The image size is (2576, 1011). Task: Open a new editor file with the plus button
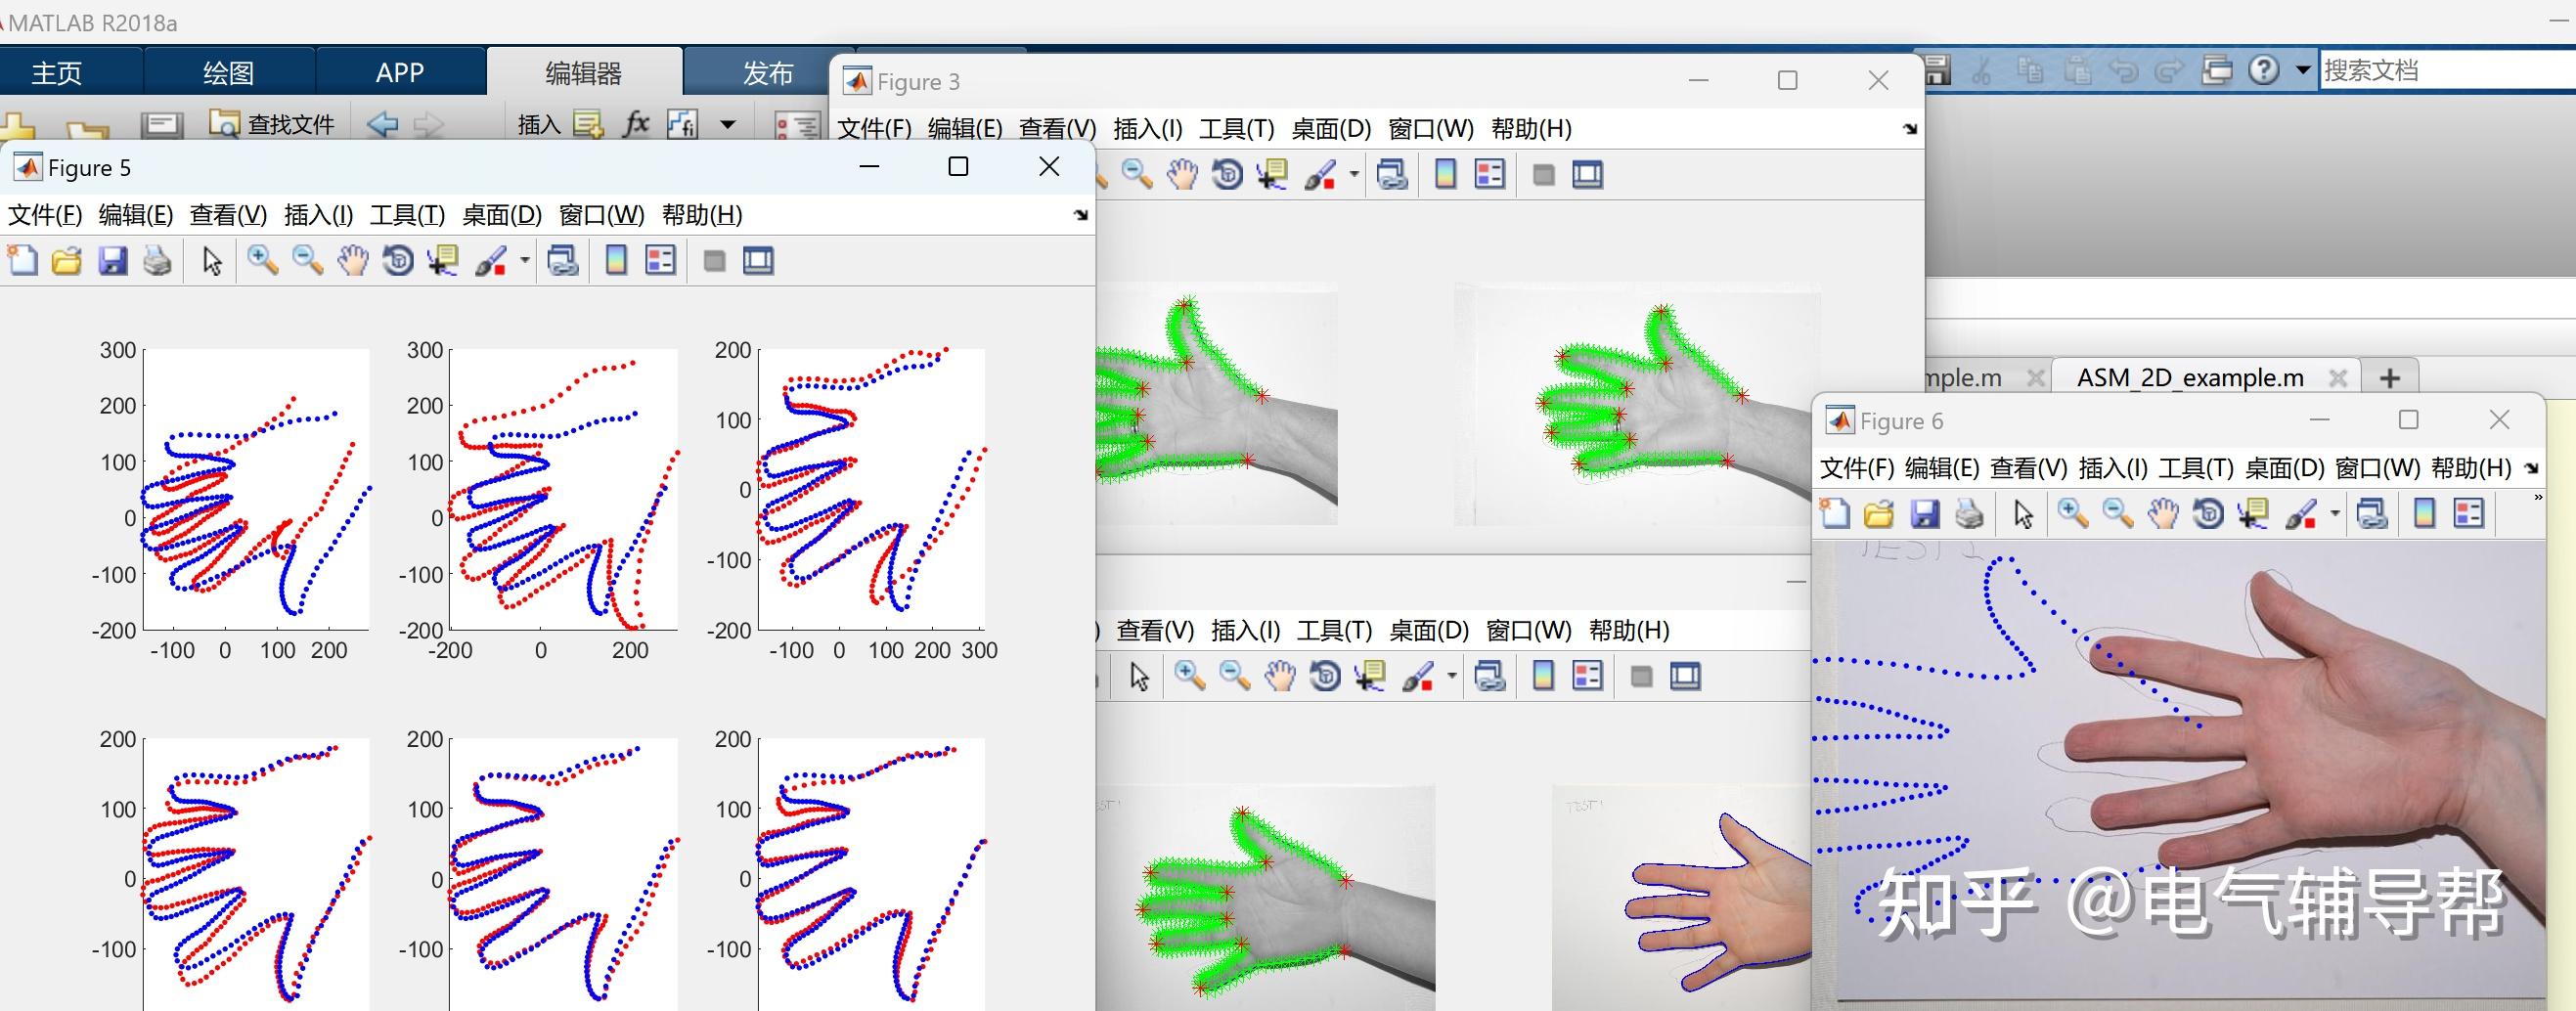(x=2390, y=377)
